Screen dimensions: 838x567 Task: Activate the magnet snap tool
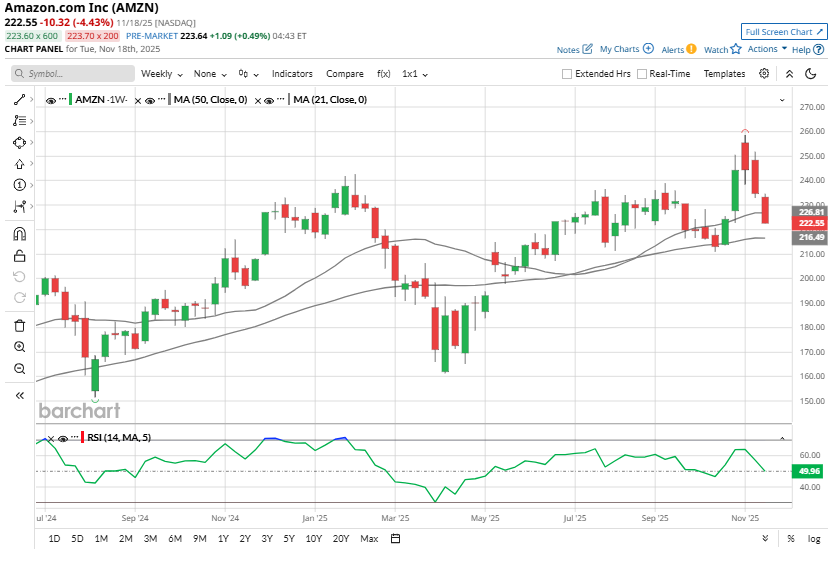point(19,234)
